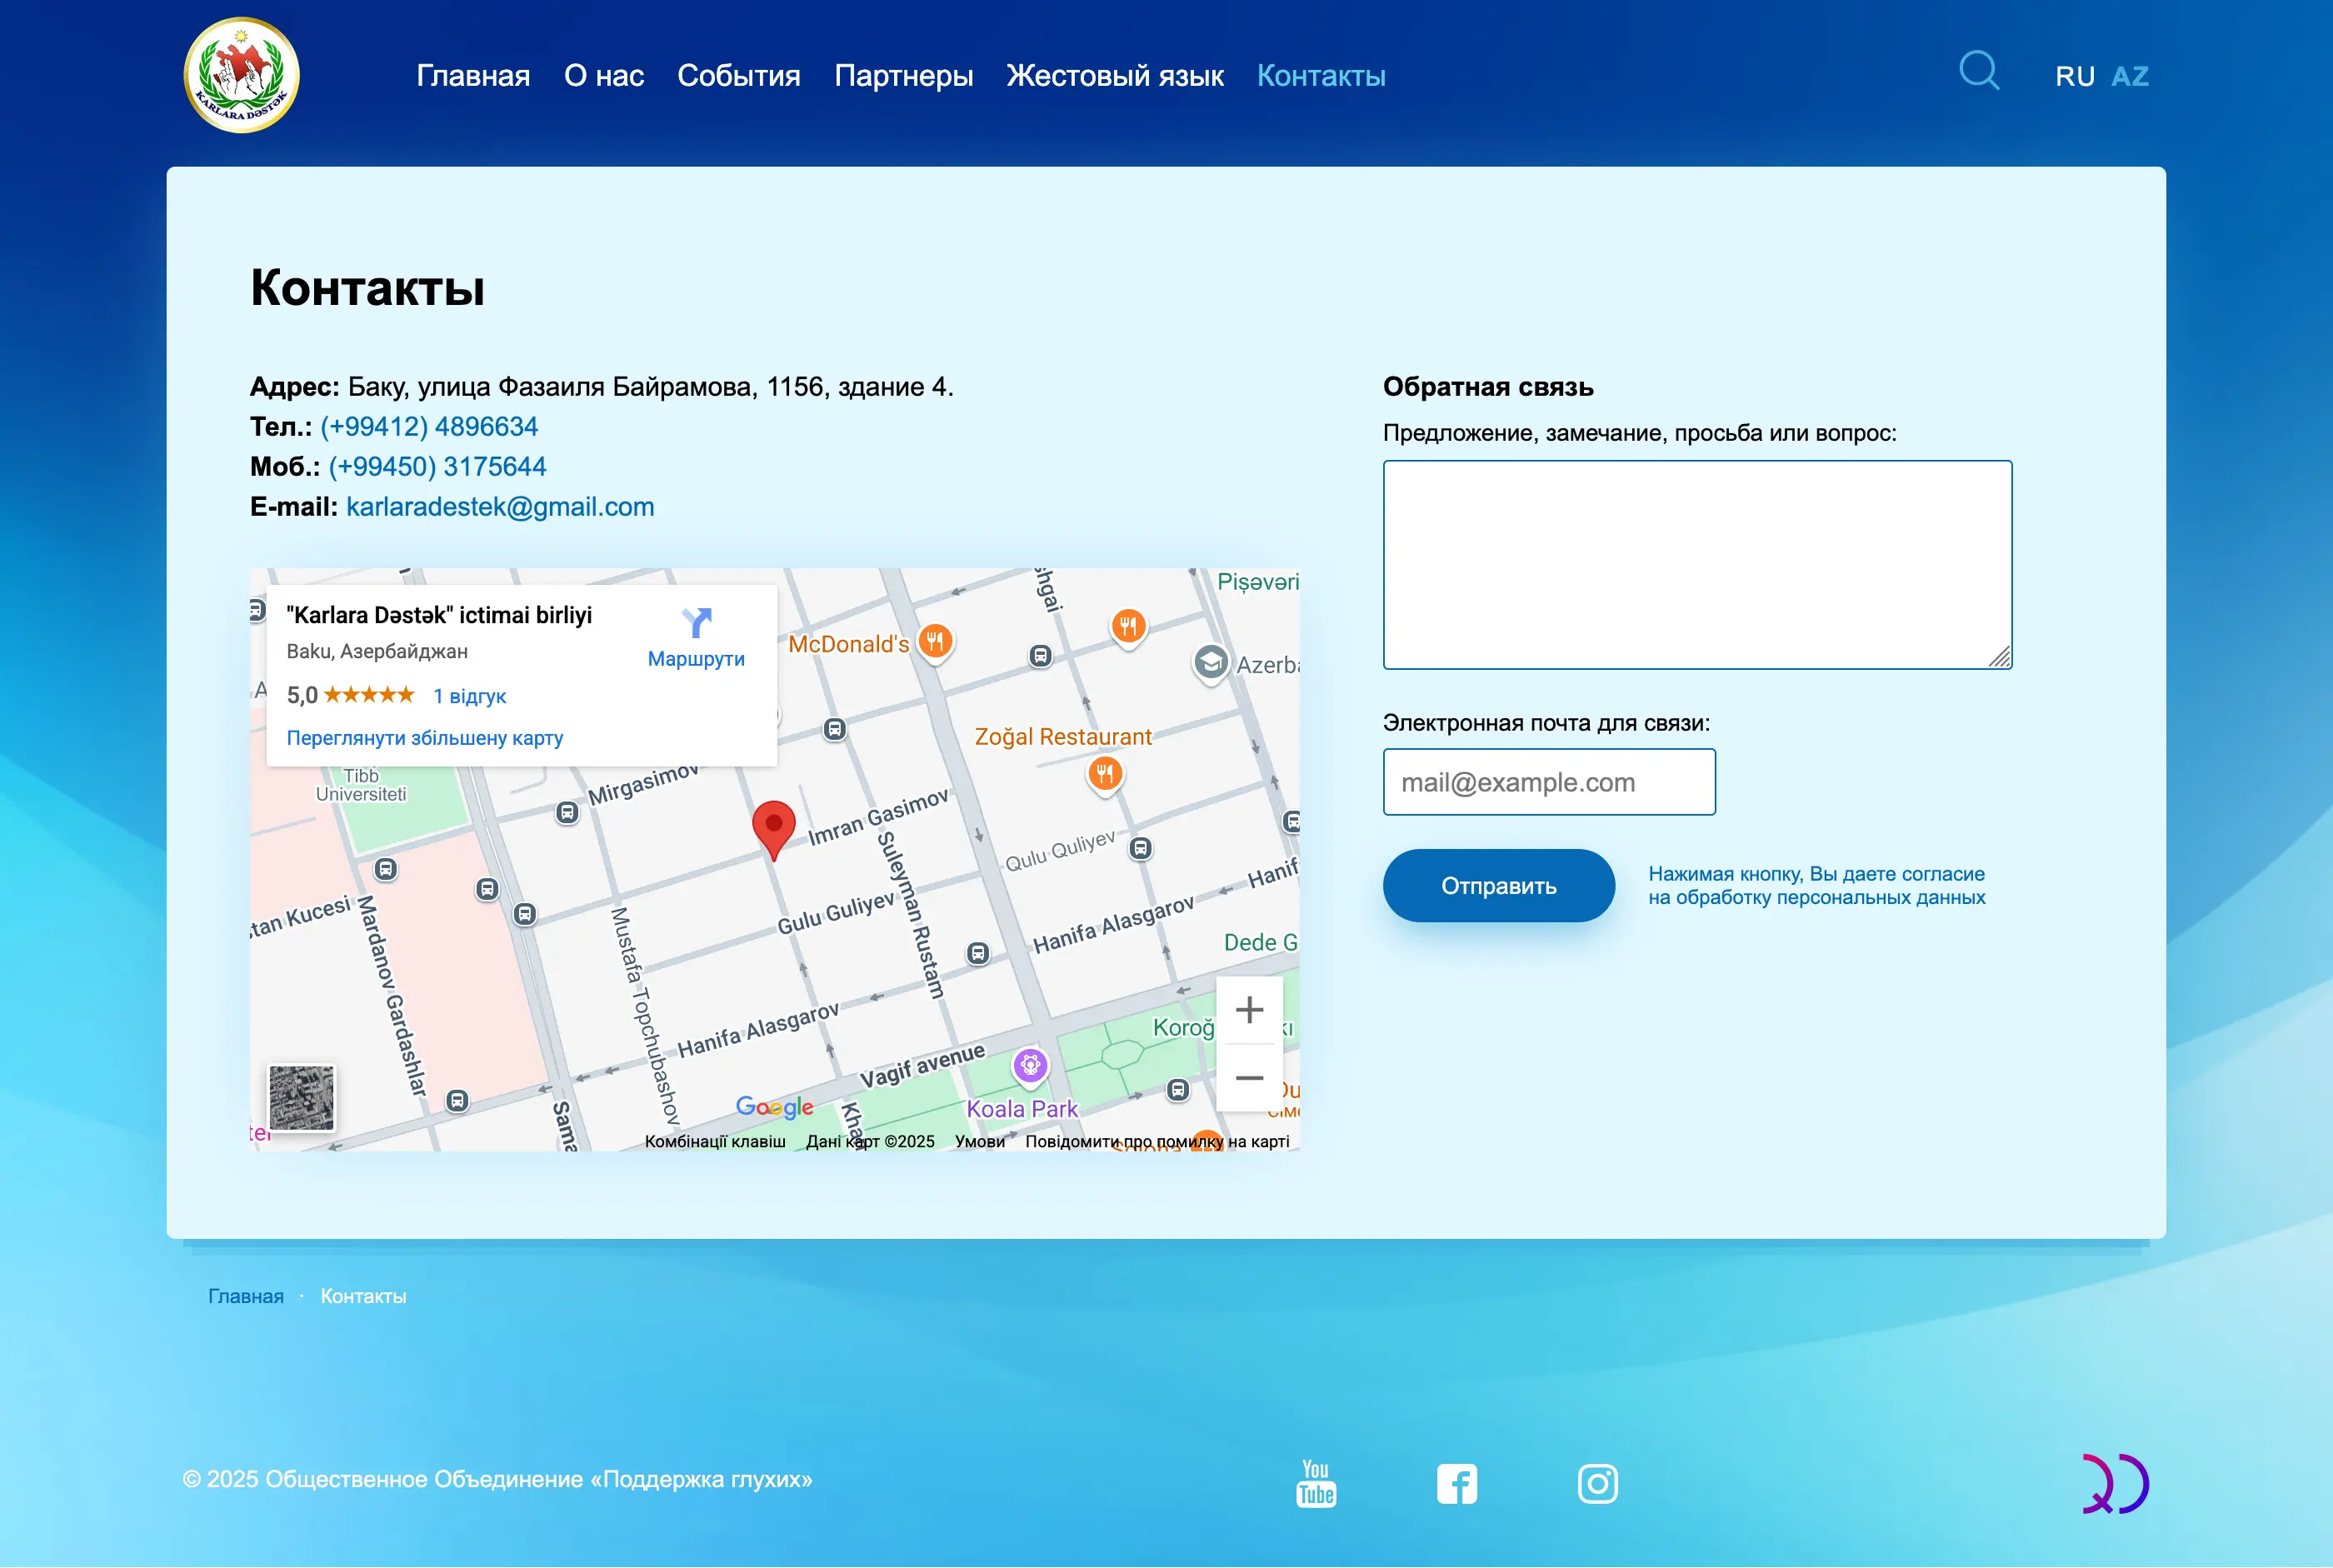The width and height of the screenshot is (2333, 1568).
Task: Click the Маршрути directions arrow icon
Action: coord(696,623)
